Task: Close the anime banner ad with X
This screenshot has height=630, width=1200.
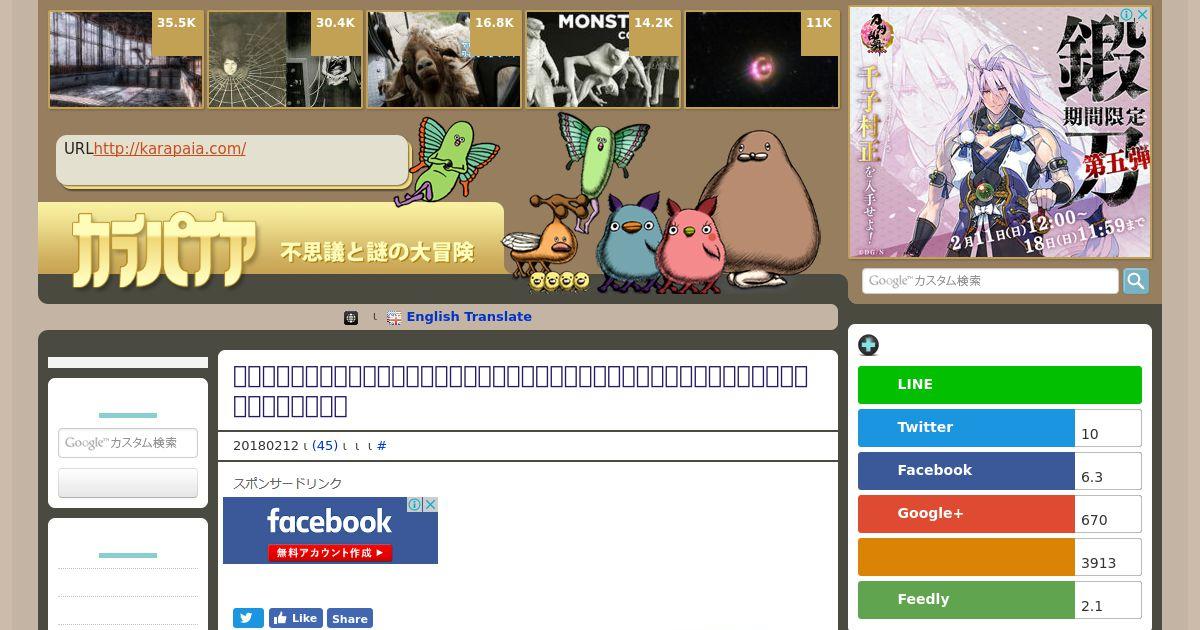Action: pos(1142,15)
